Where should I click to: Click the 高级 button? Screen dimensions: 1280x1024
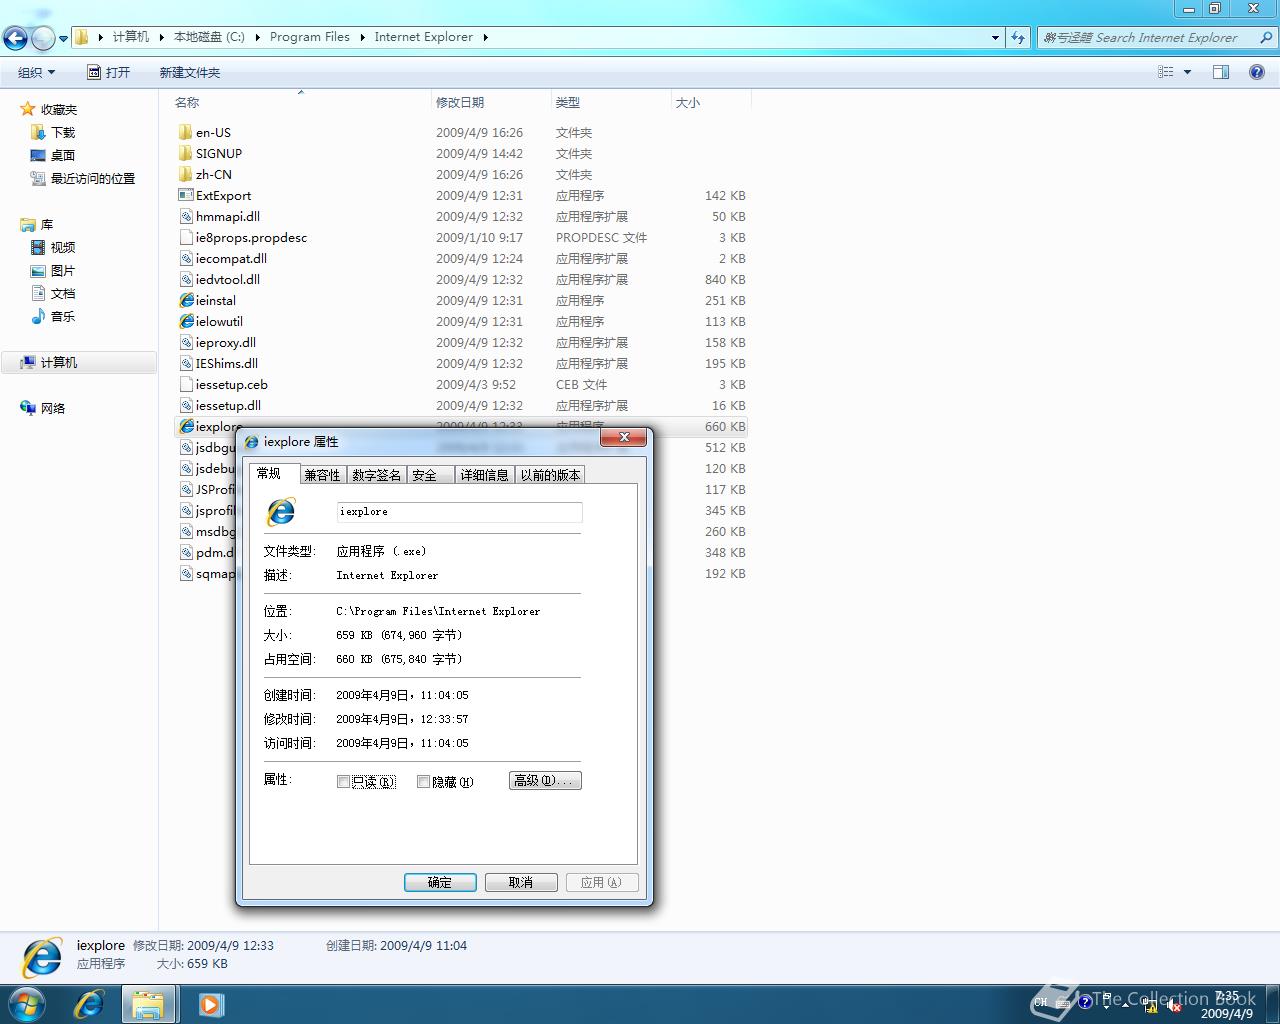[x=545, y=780]
